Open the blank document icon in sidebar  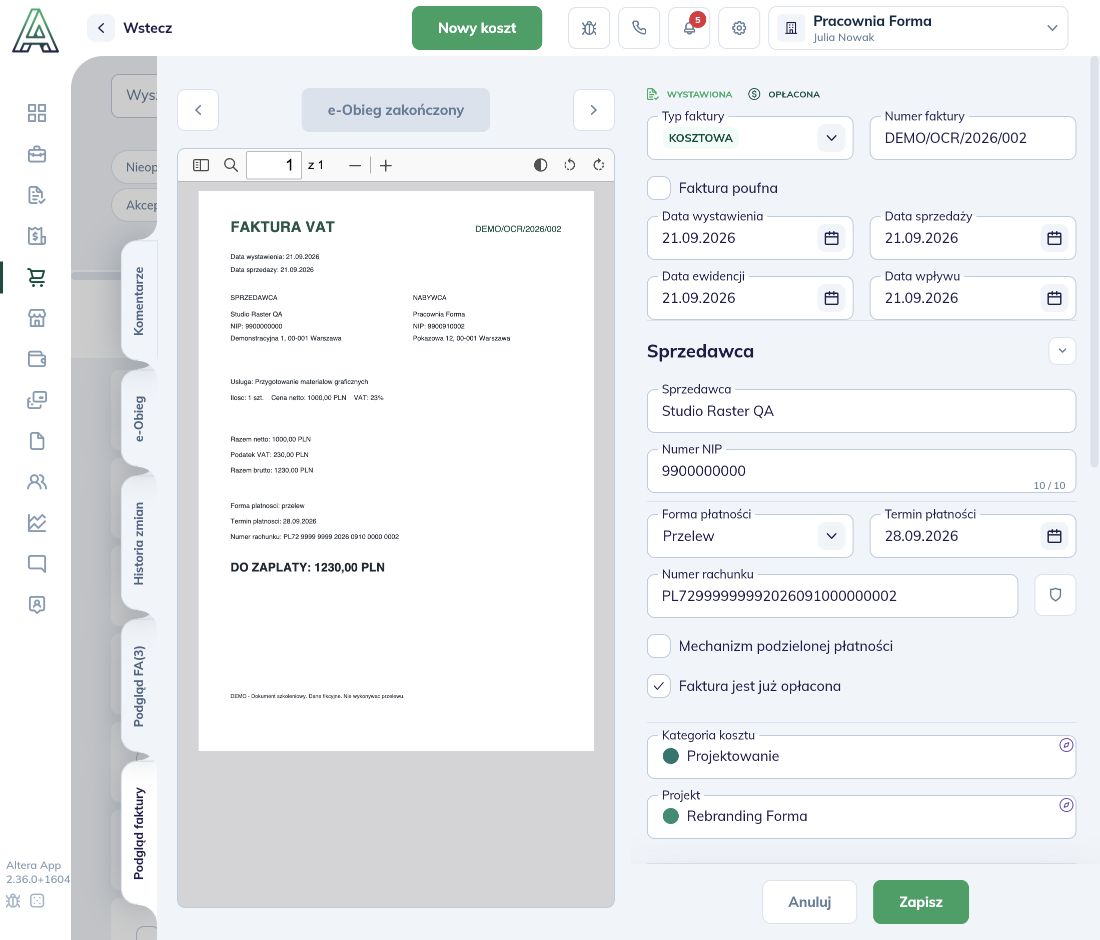(36, 441)
